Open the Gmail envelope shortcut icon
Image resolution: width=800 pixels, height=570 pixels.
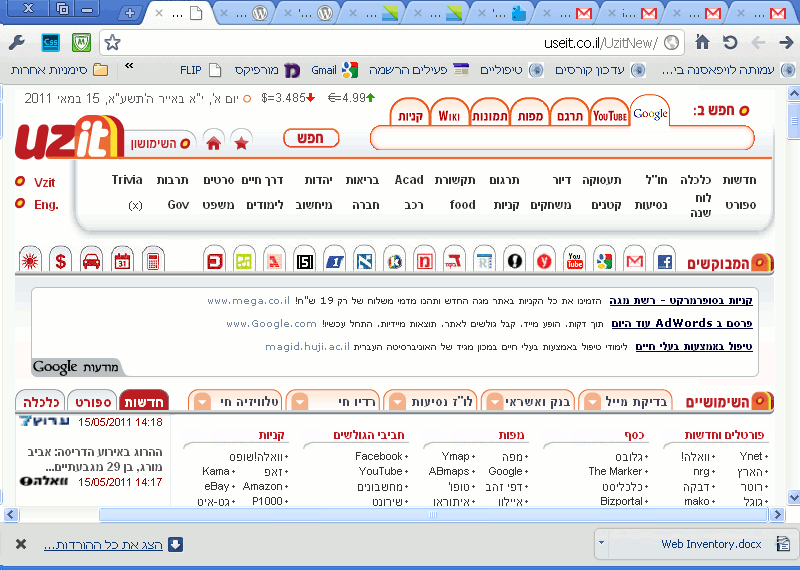[634, 261]
